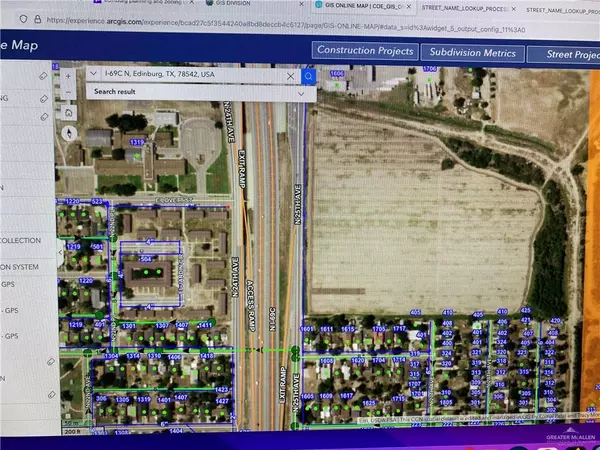Switch to STREET_NAME_LOOKUP_PROCES tab

point(467,8)
